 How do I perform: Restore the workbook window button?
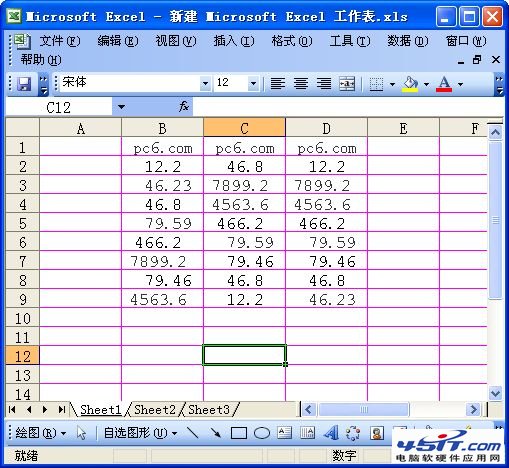(x=477, y=60)
